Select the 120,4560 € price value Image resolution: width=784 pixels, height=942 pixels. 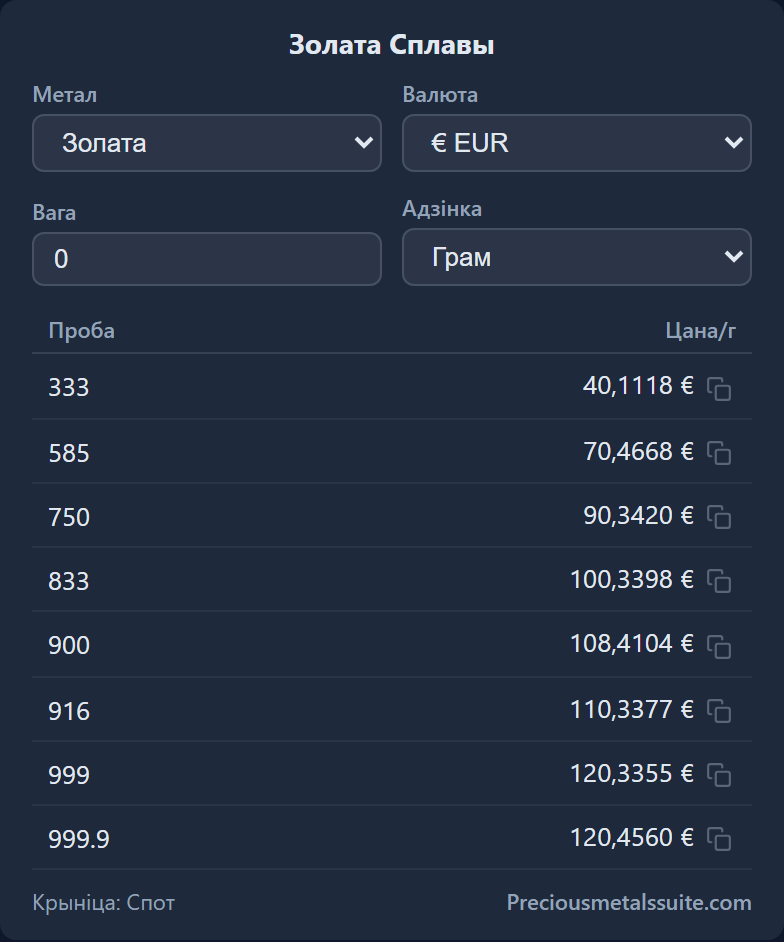pyautogui.click(x=631, y=837)
